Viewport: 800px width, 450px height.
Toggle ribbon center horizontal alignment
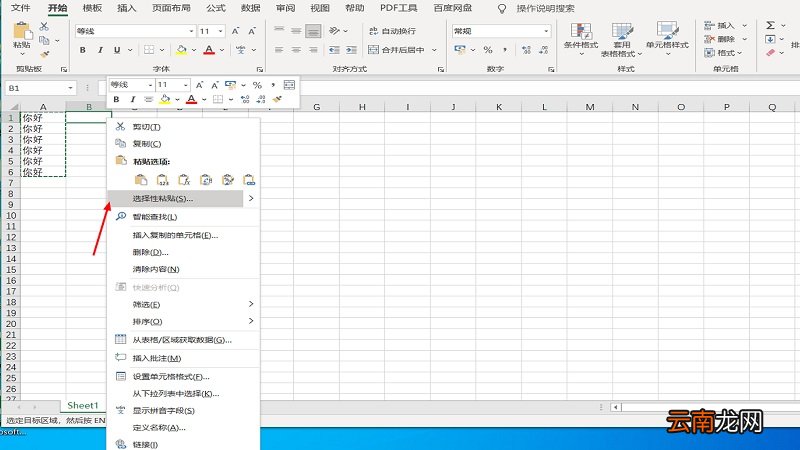point(296,49)
